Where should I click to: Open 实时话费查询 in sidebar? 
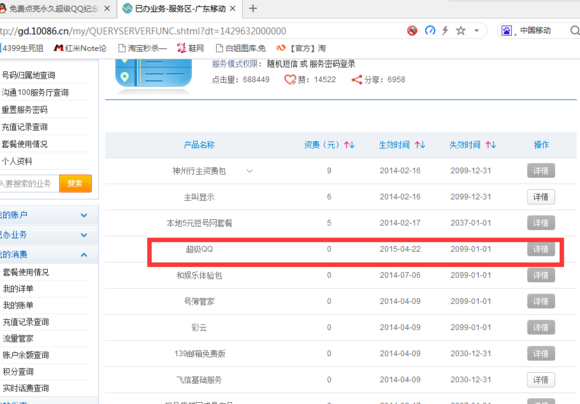click(x=26, y=388)
